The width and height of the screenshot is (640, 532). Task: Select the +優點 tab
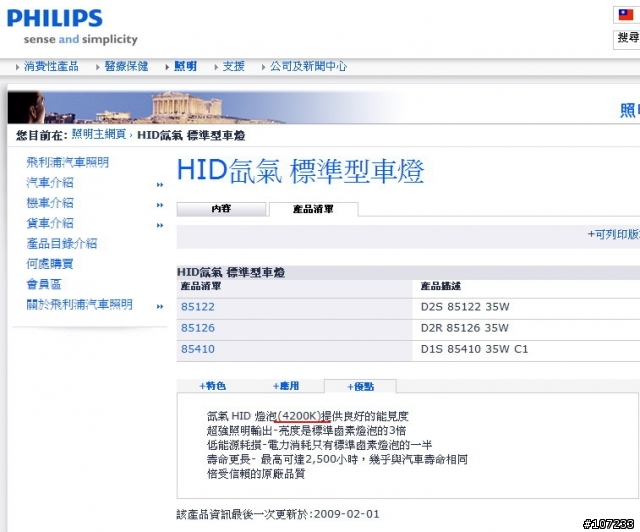pyautogui.click(x=360, y=386)
